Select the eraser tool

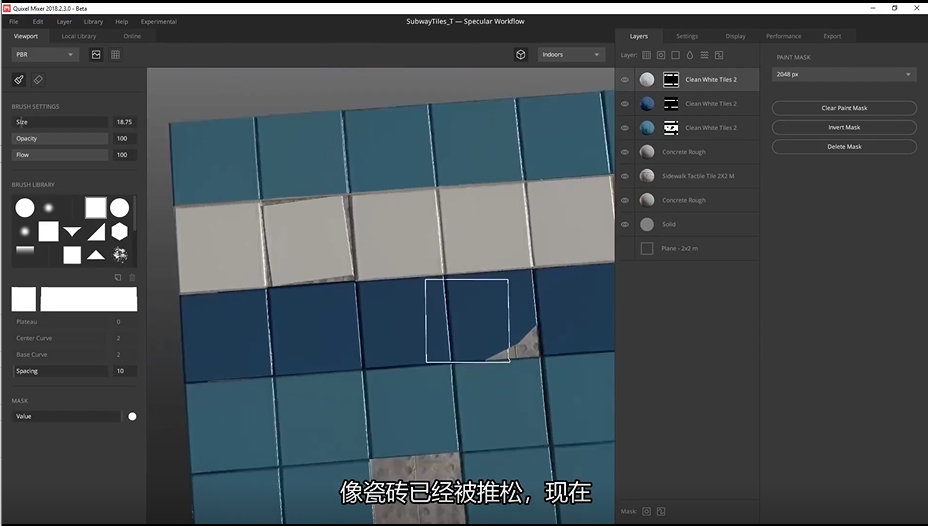coord(38,80)
